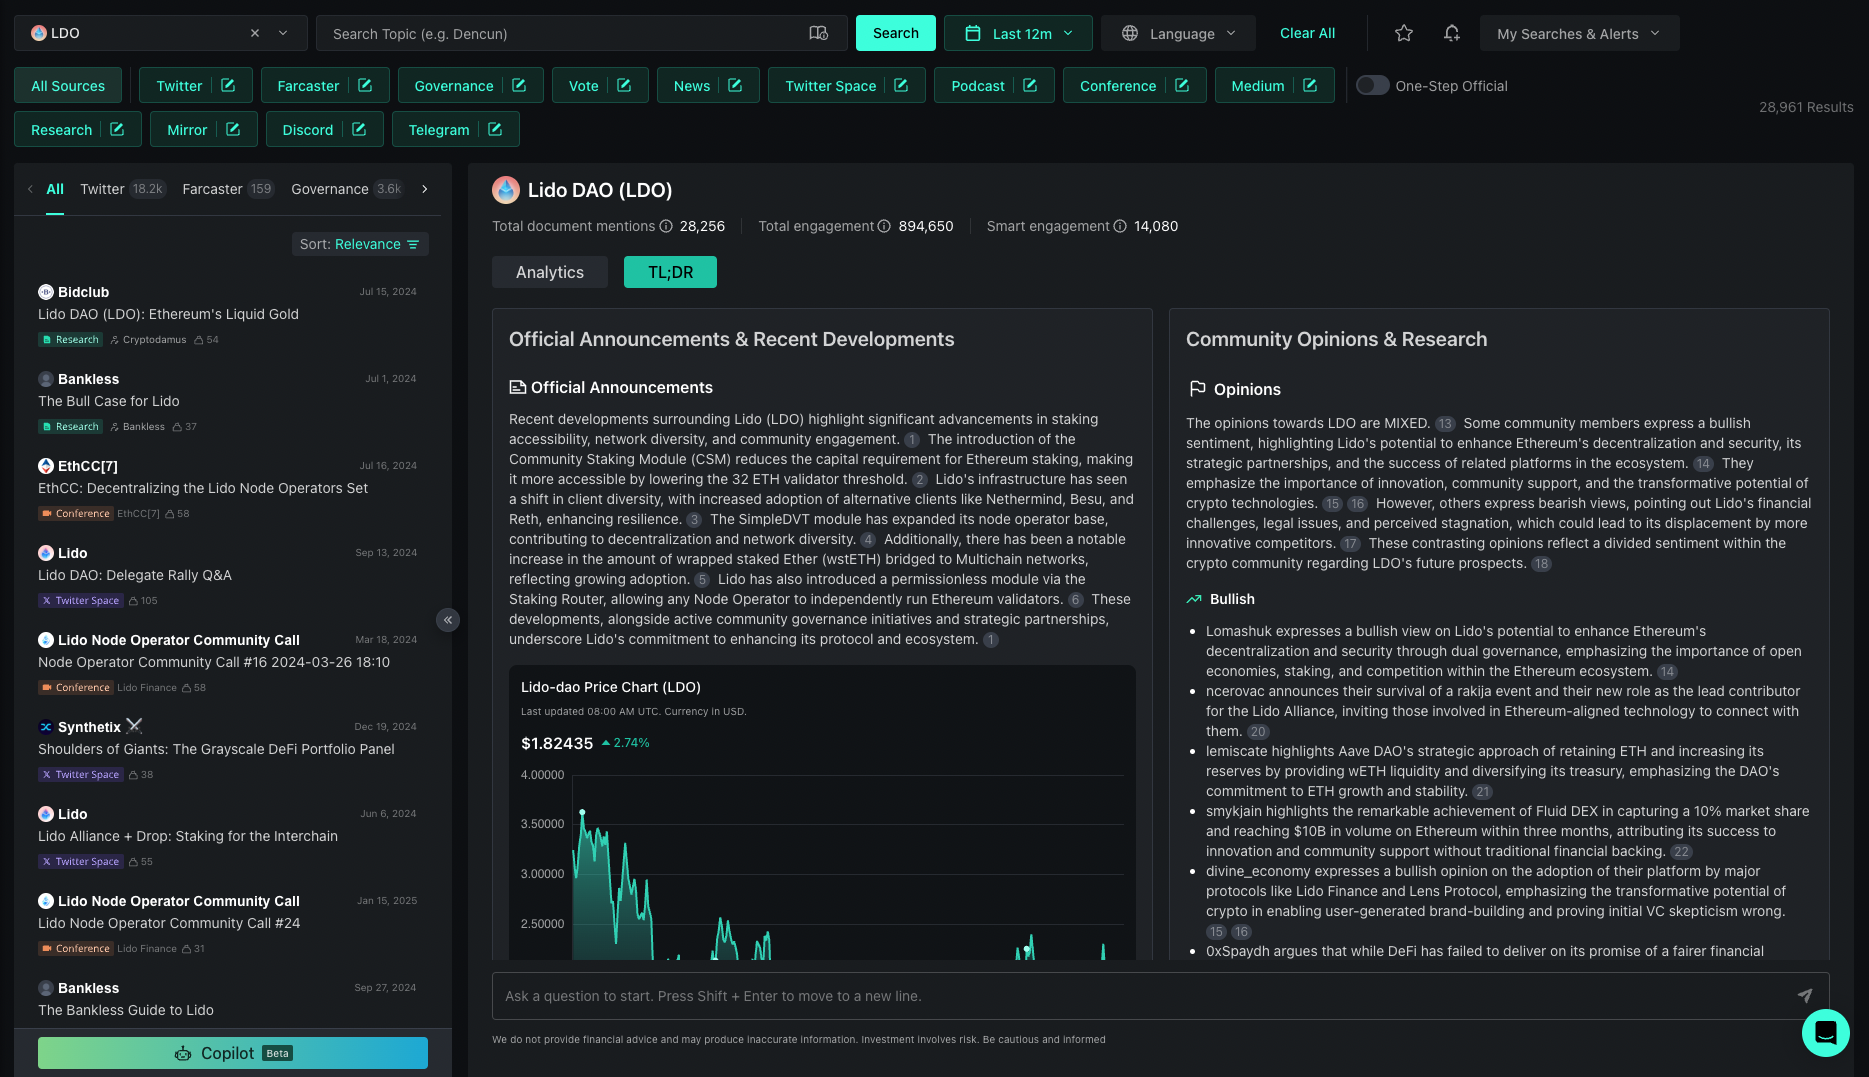Click the notifications bell icon

1451,33
